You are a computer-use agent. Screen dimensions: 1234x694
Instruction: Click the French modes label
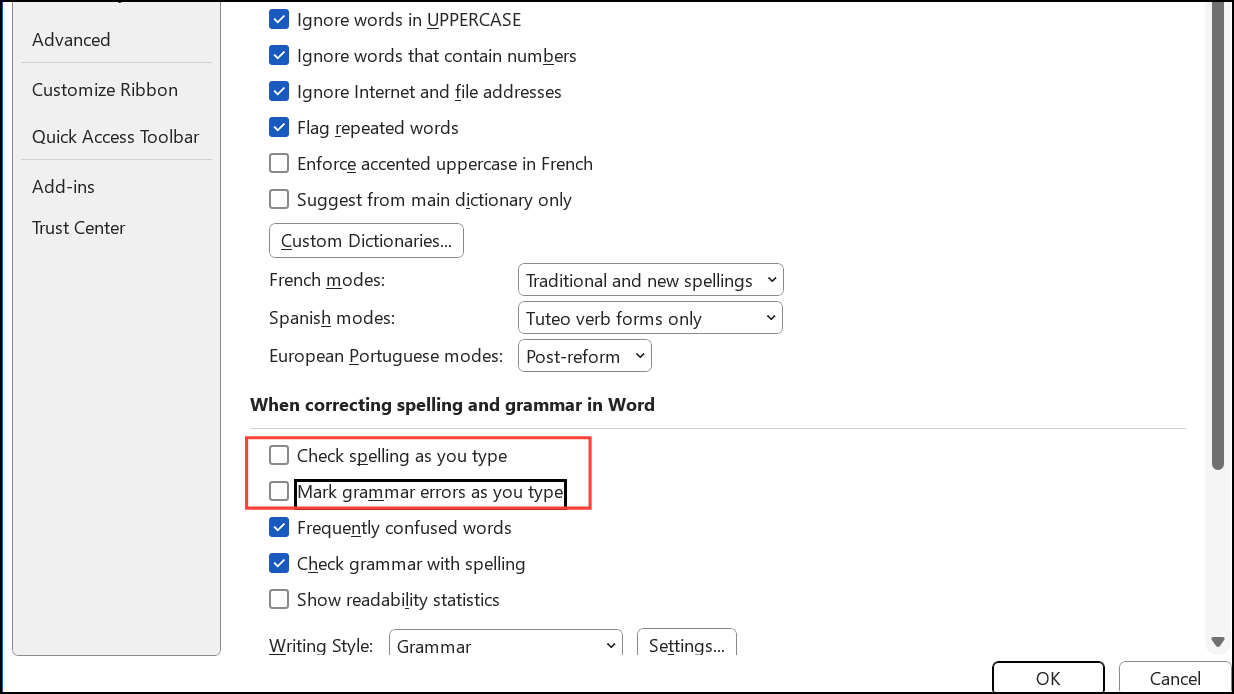(327, 280)
